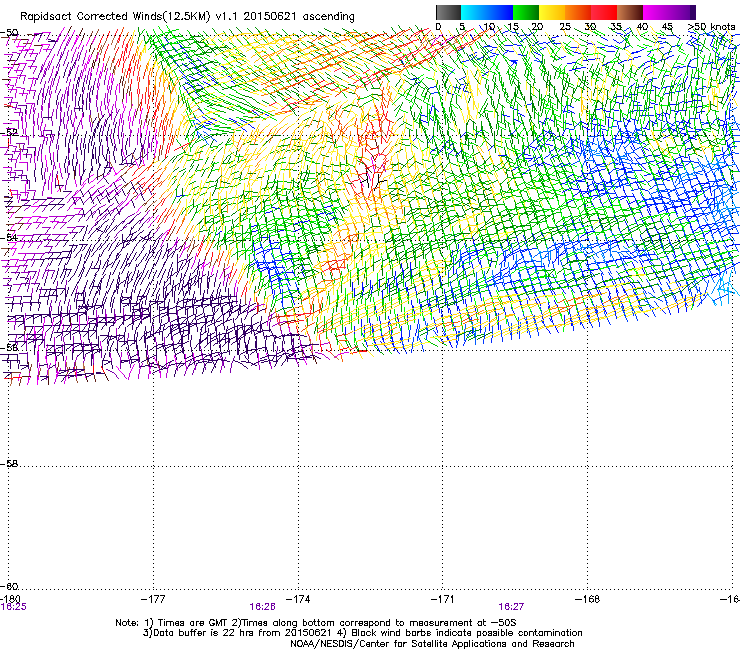The width and height of the screenshot is (740, 650).
Task: Click the -54 latitude axis label
Action: click(x=9, y=237)
